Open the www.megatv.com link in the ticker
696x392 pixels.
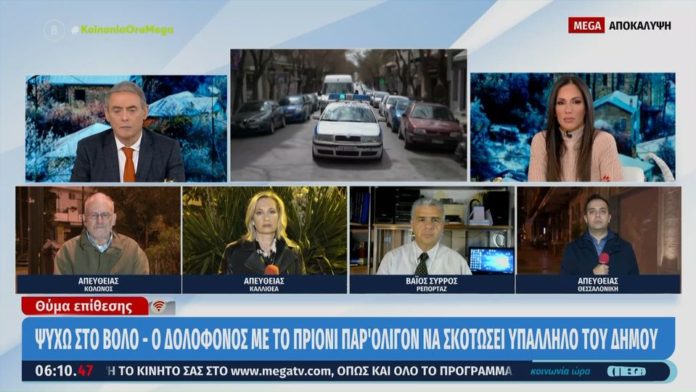pos(281,371)
